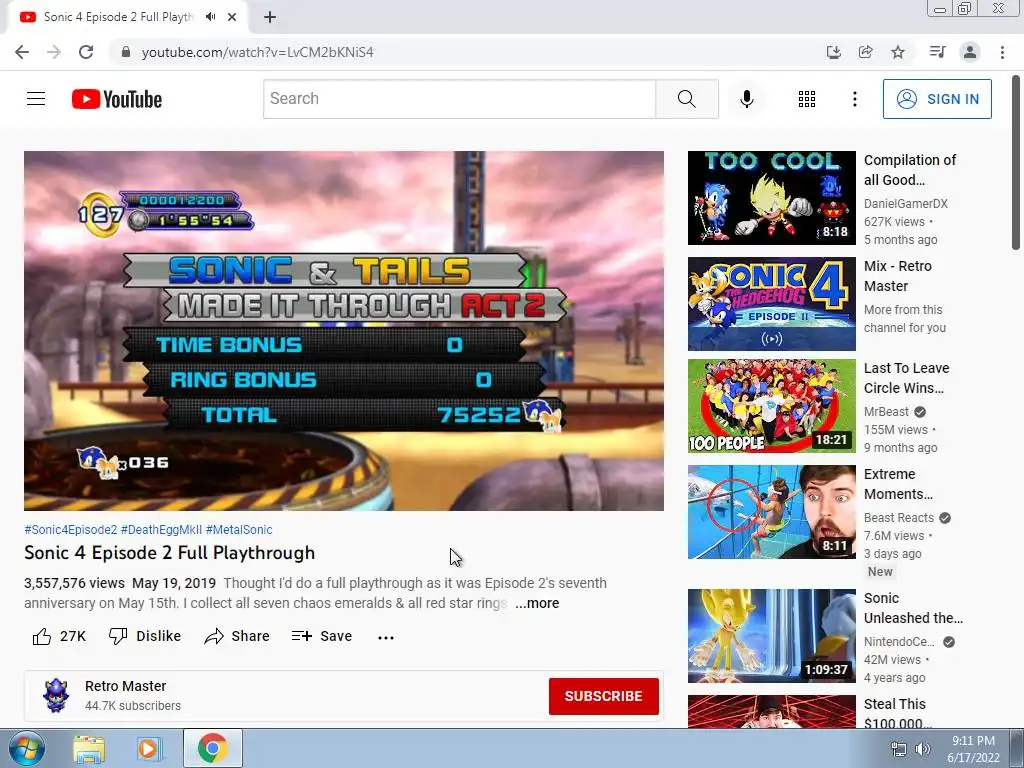Open the #DeathEggMkII hashtag
The width and height of the screenshot is (1024, 768).
[161, 530]
